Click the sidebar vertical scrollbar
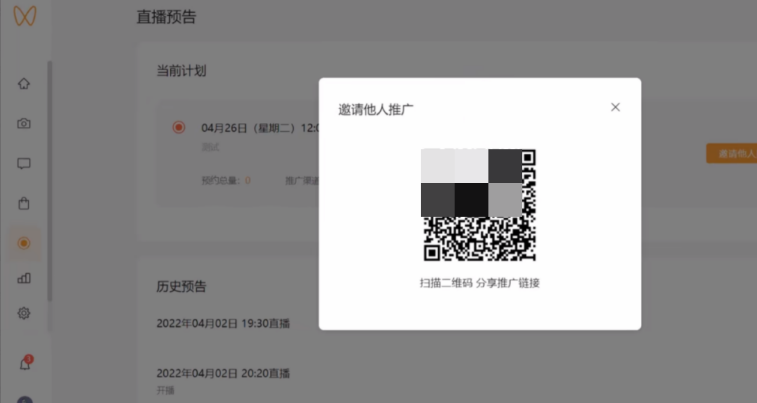757x403 pixels. point(49,181)
